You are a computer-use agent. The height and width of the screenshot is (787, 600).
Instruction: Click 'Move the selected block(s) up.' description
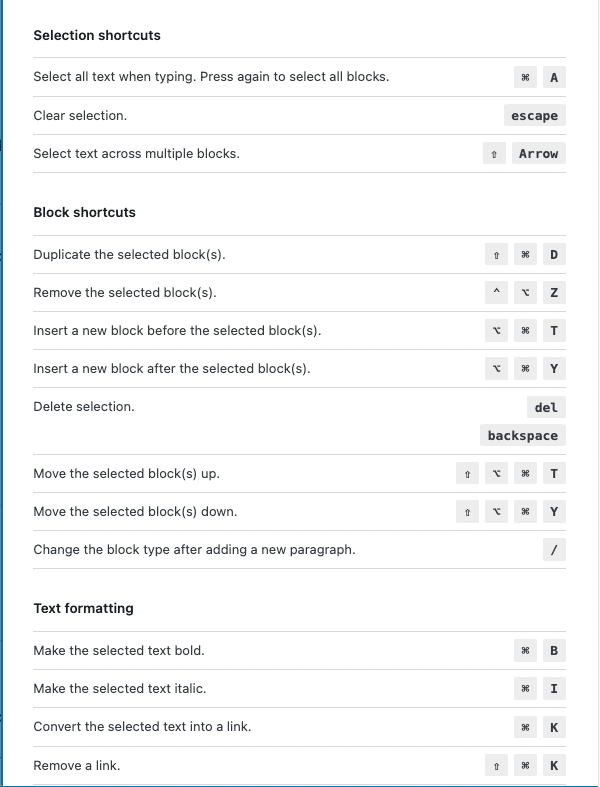[127, 474]
